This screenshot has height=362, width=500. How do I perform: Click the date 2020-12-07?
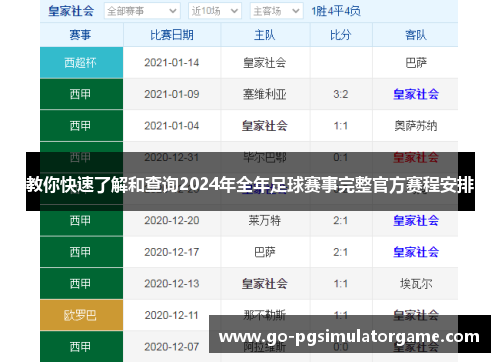coord(172,347)
